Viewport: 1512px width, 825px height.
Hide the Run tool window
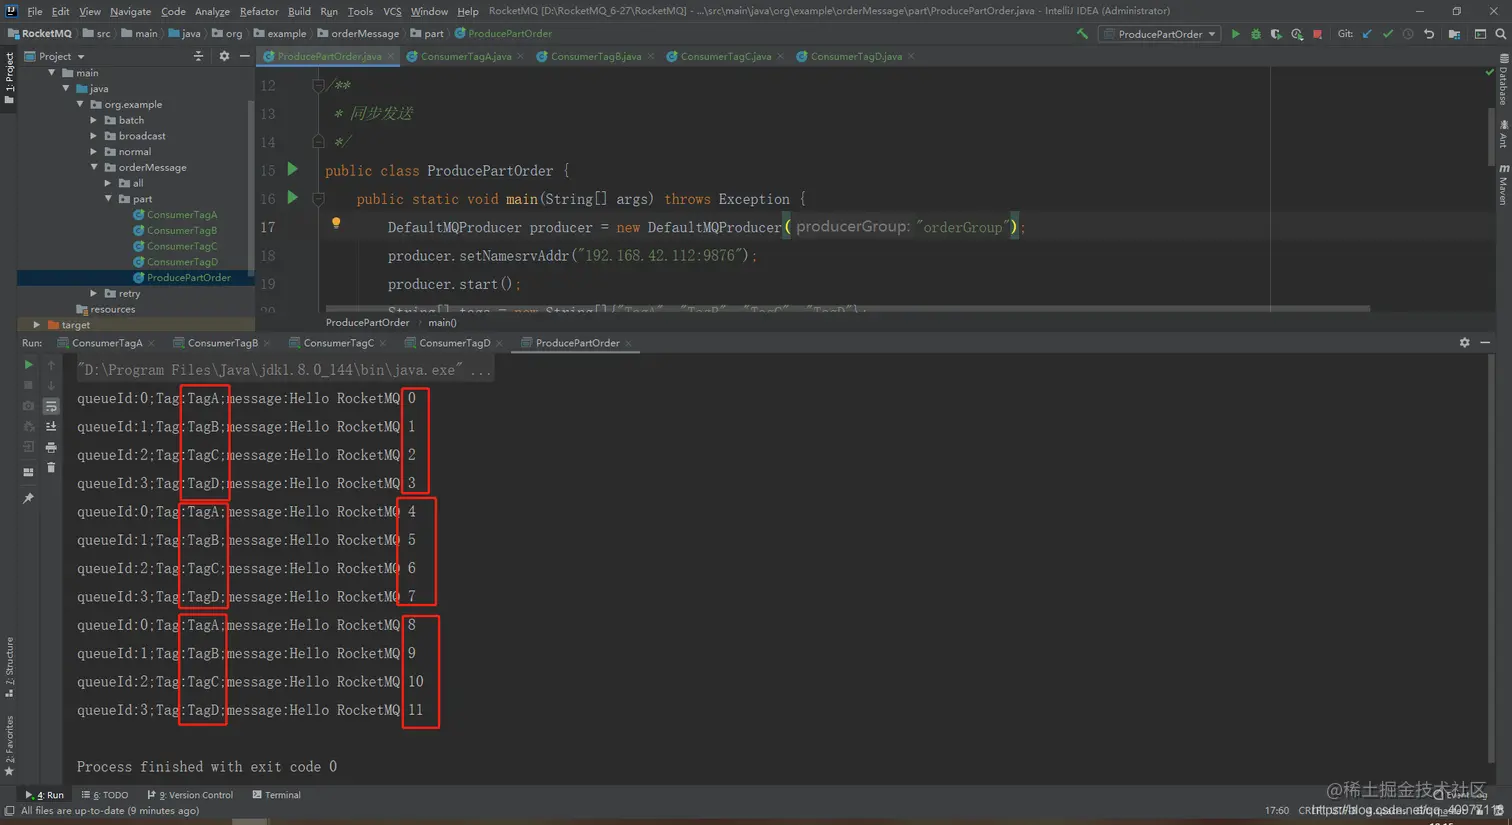coord(1486,343)
